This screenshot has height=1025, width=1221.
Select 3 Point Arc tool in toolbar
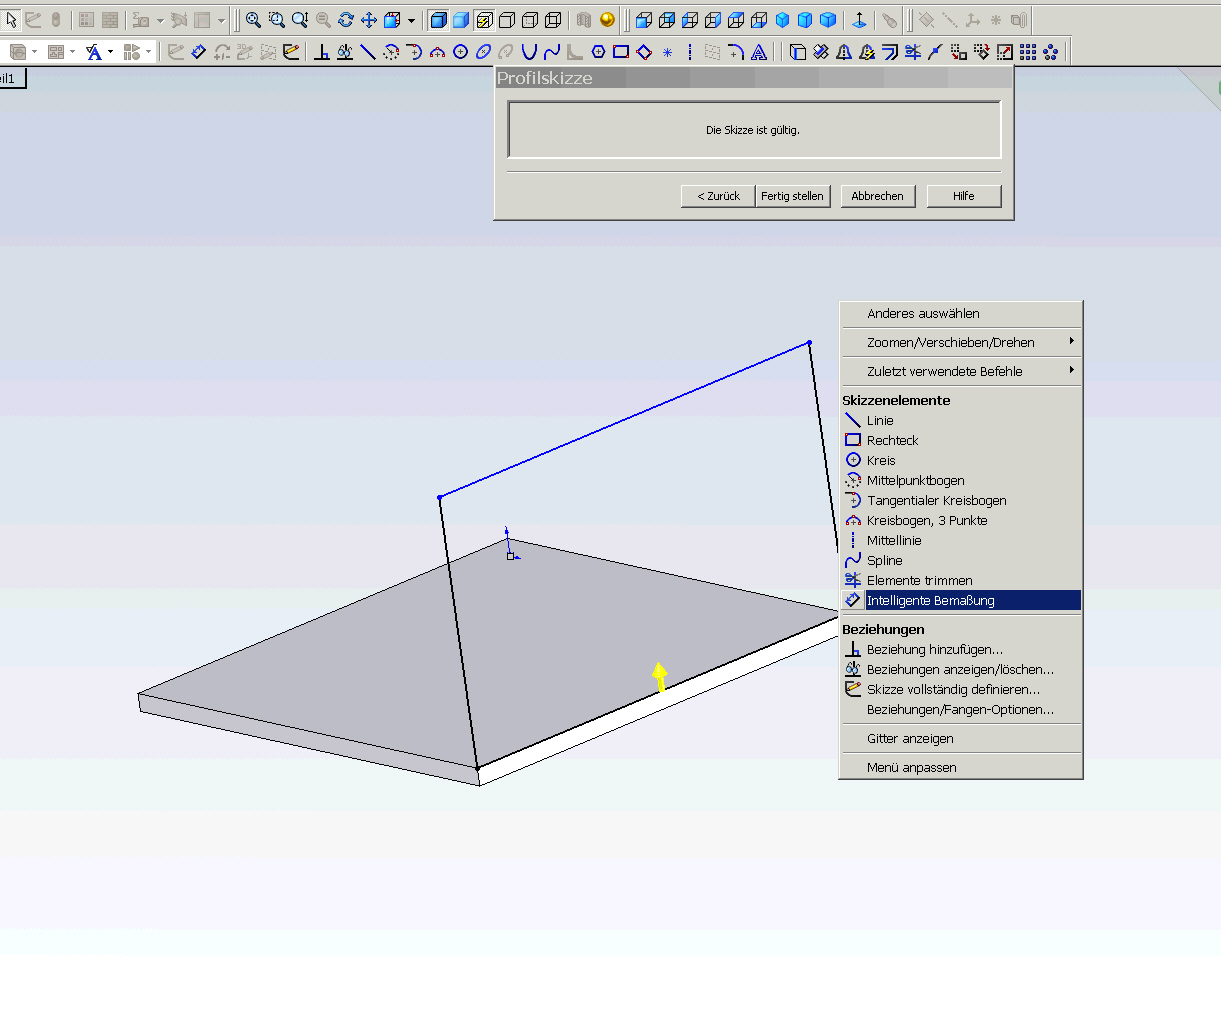point(437,51)
